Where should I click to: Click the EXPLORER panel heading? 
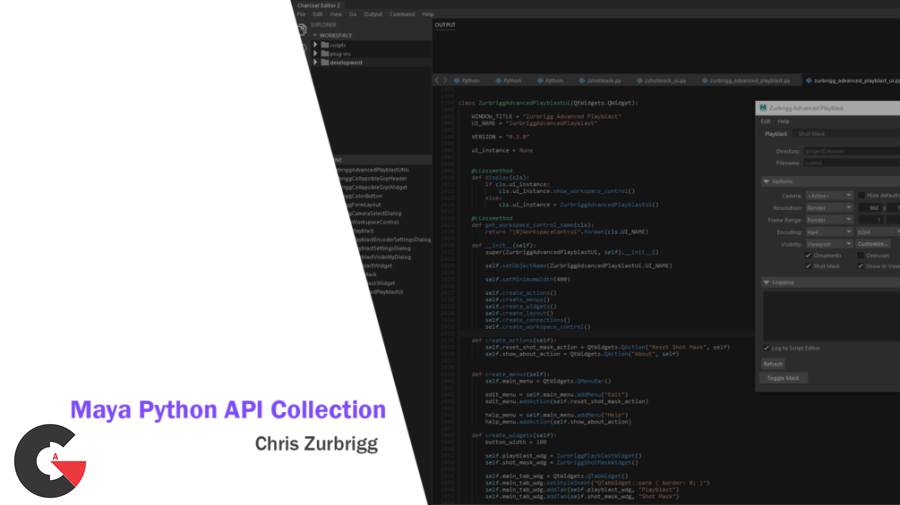(323, 25)
